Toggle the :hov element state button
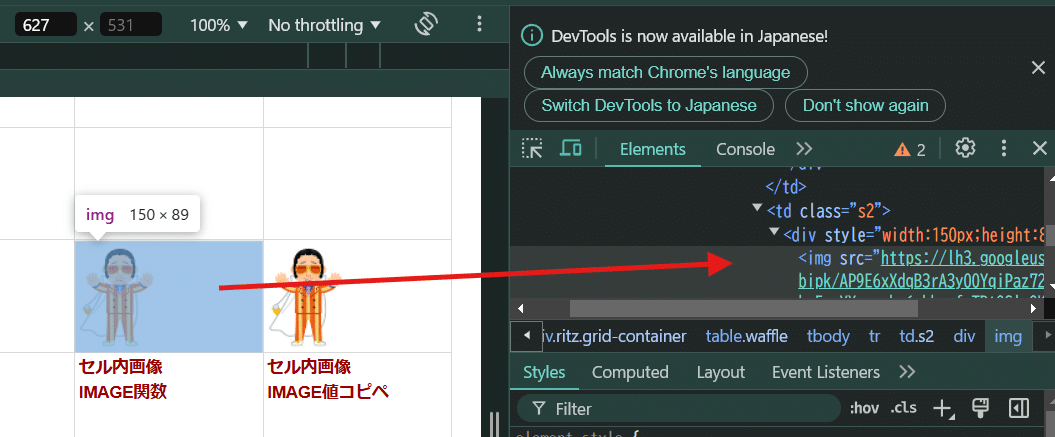 [x=865, y=408]
